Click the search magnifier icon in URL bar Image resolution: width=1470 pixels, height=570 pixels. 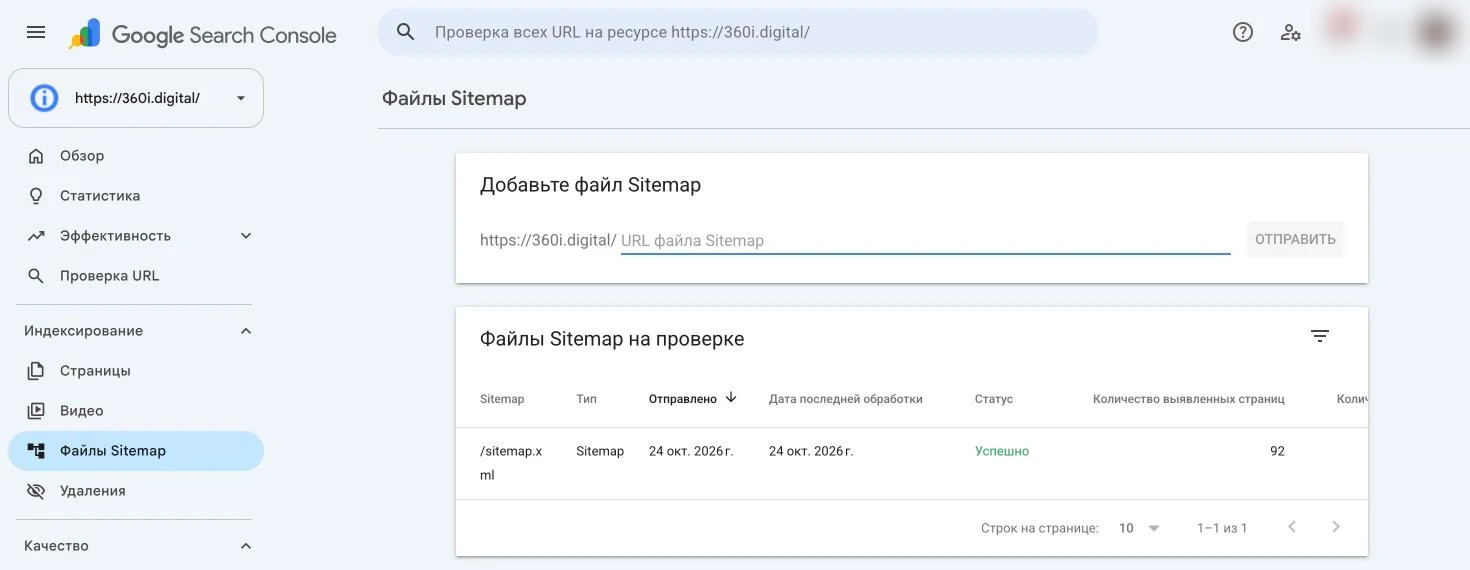click(x=405, y=32)
